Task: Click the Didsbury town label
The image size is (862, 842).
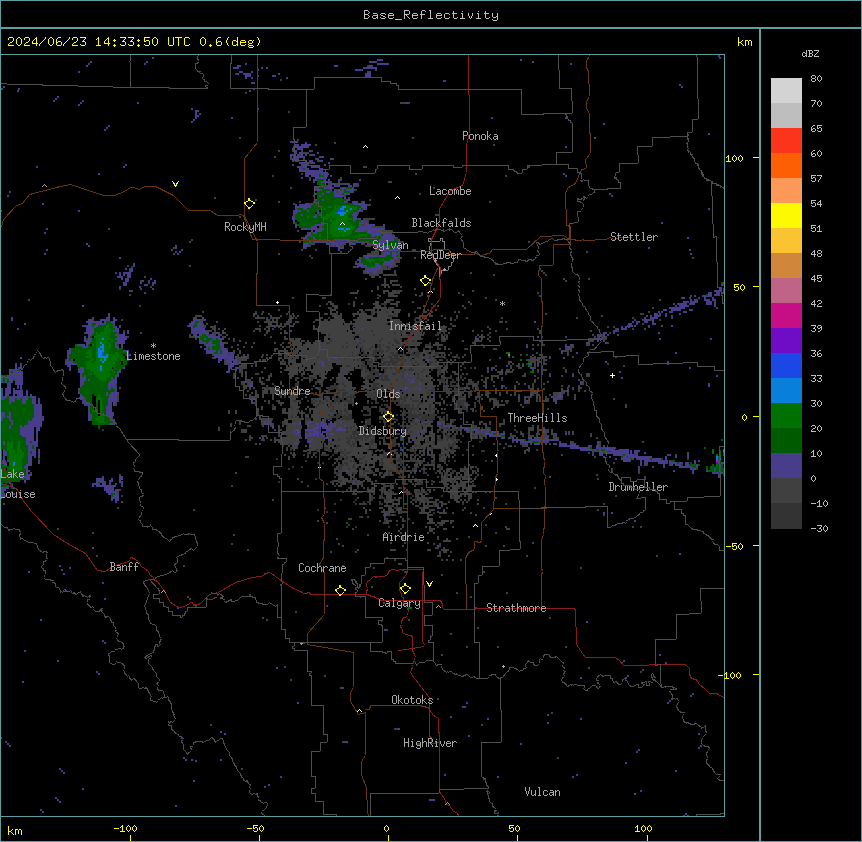Action: (383, 431)
